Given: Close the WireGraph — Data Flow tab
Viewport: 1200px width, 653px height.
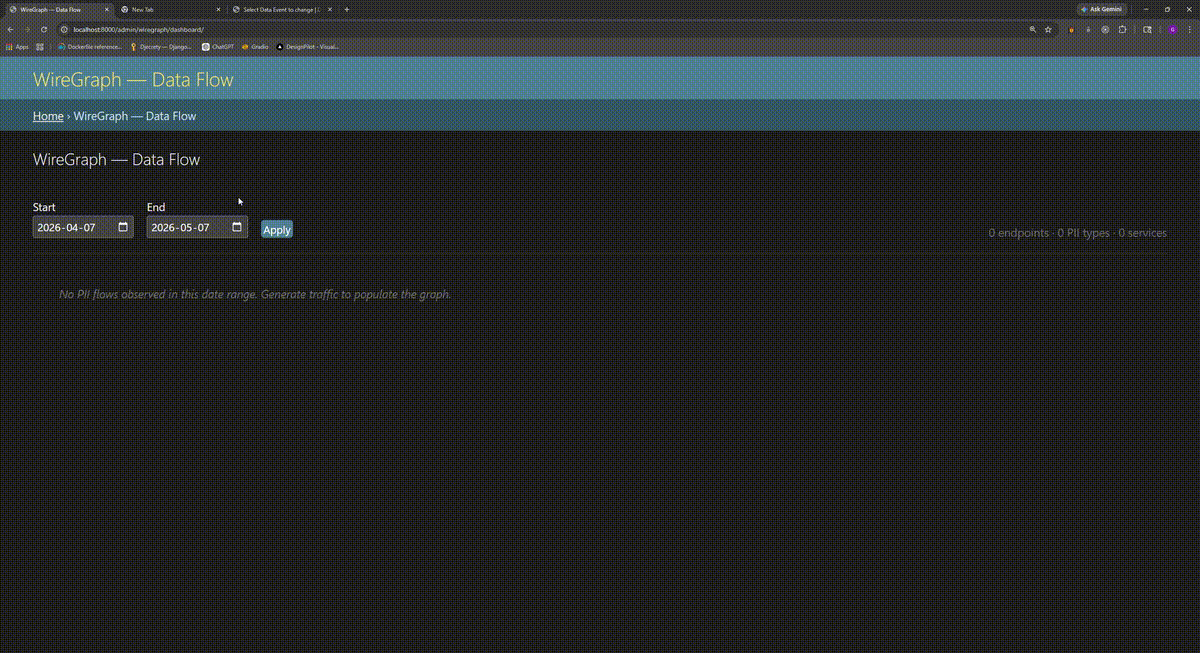Looking at the screenshot, I should tap(105, 9).
